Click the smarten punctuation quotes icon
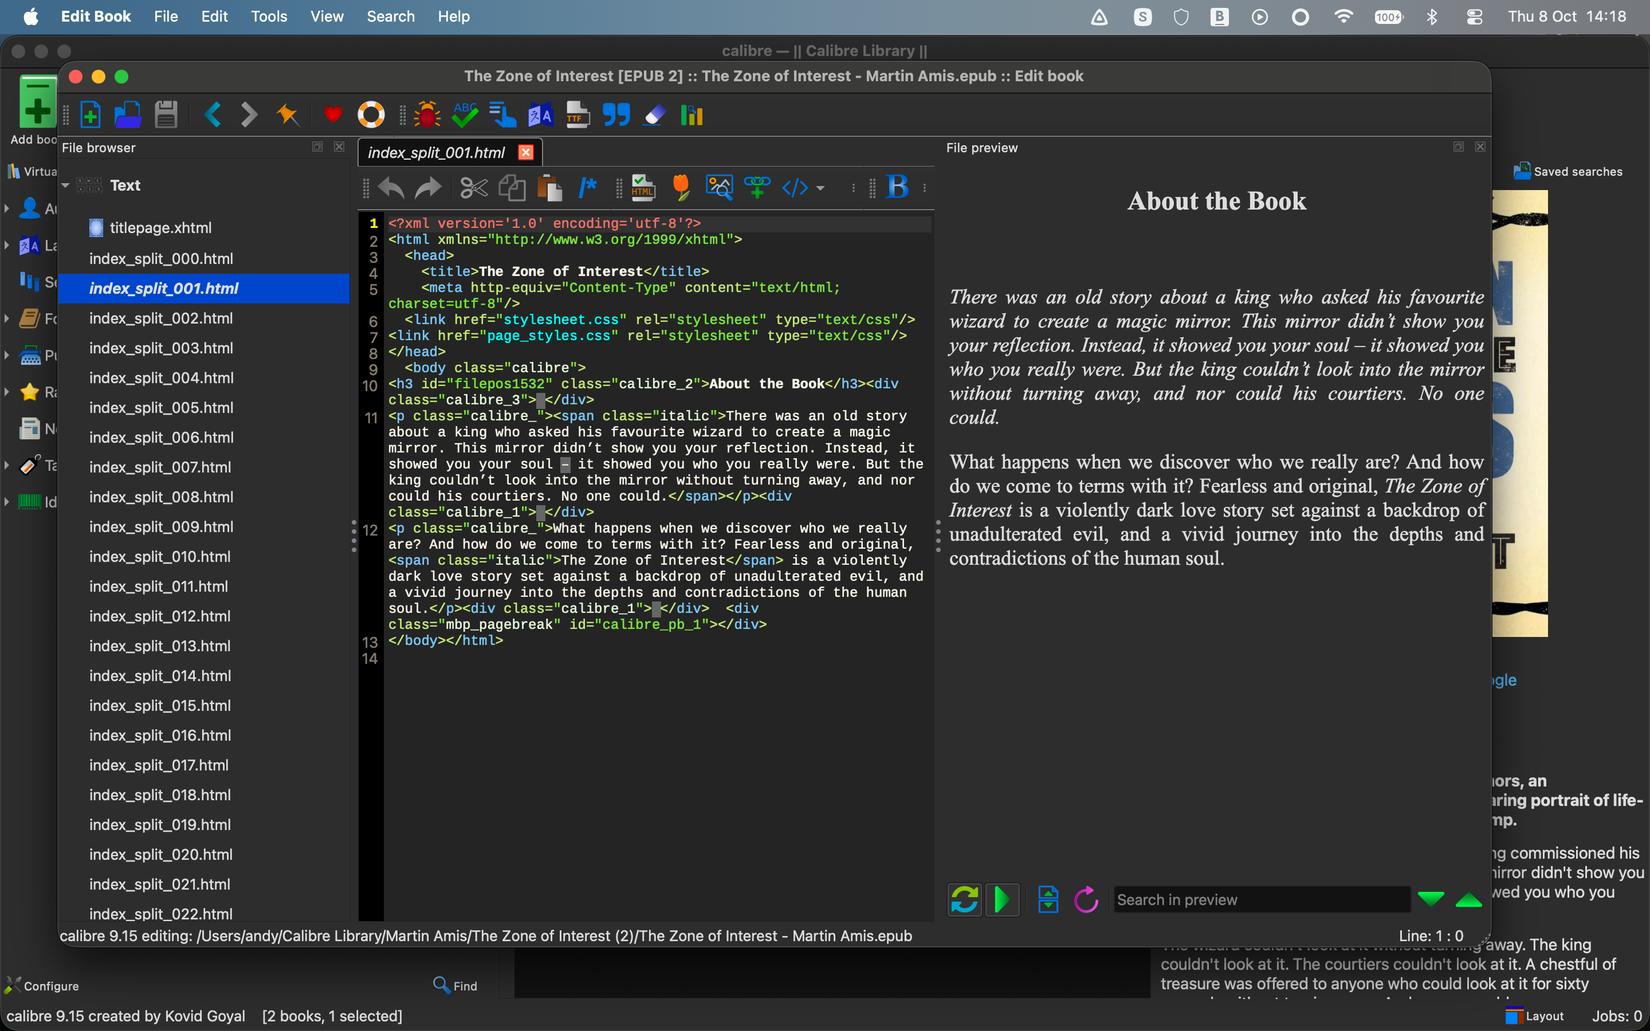This screenshot has width=1650, height=1031. coord(616,115)
